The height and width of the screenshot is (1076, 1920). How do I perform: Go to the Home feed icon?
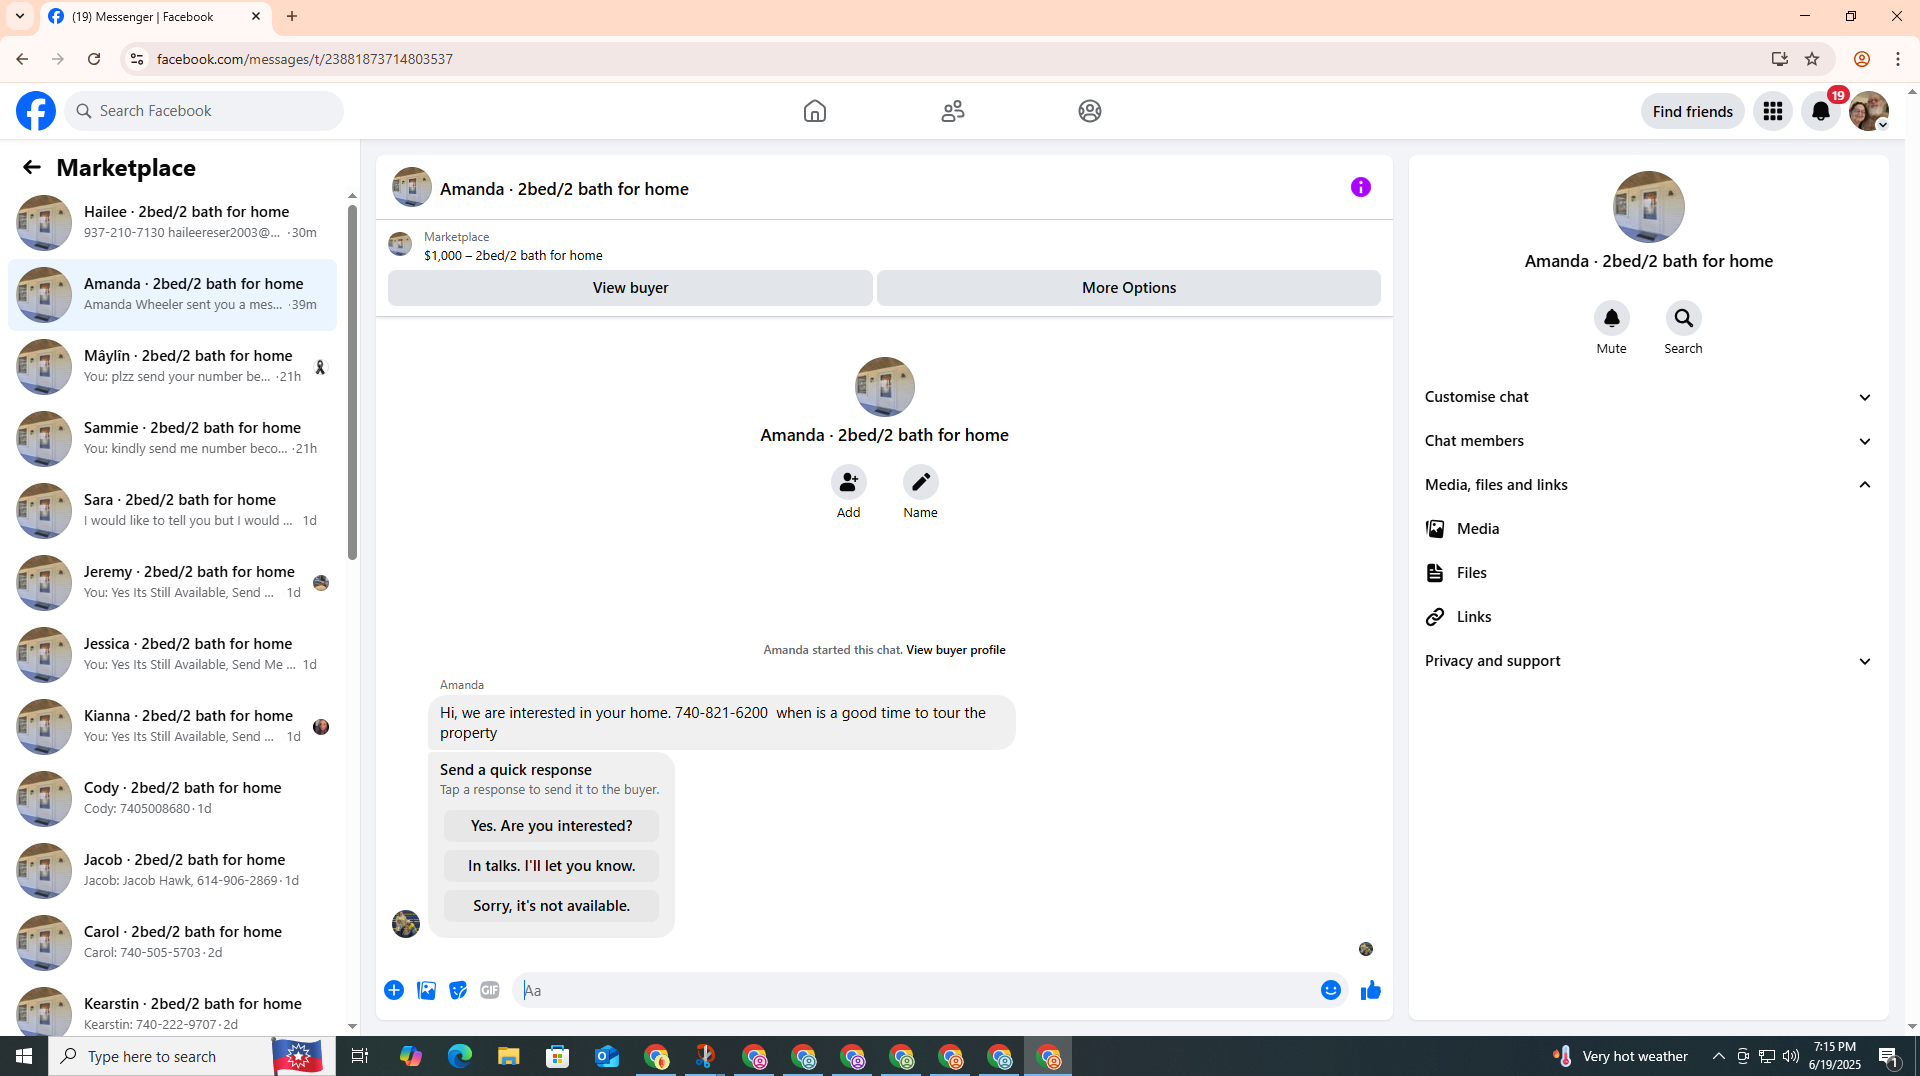click(815, 111)
